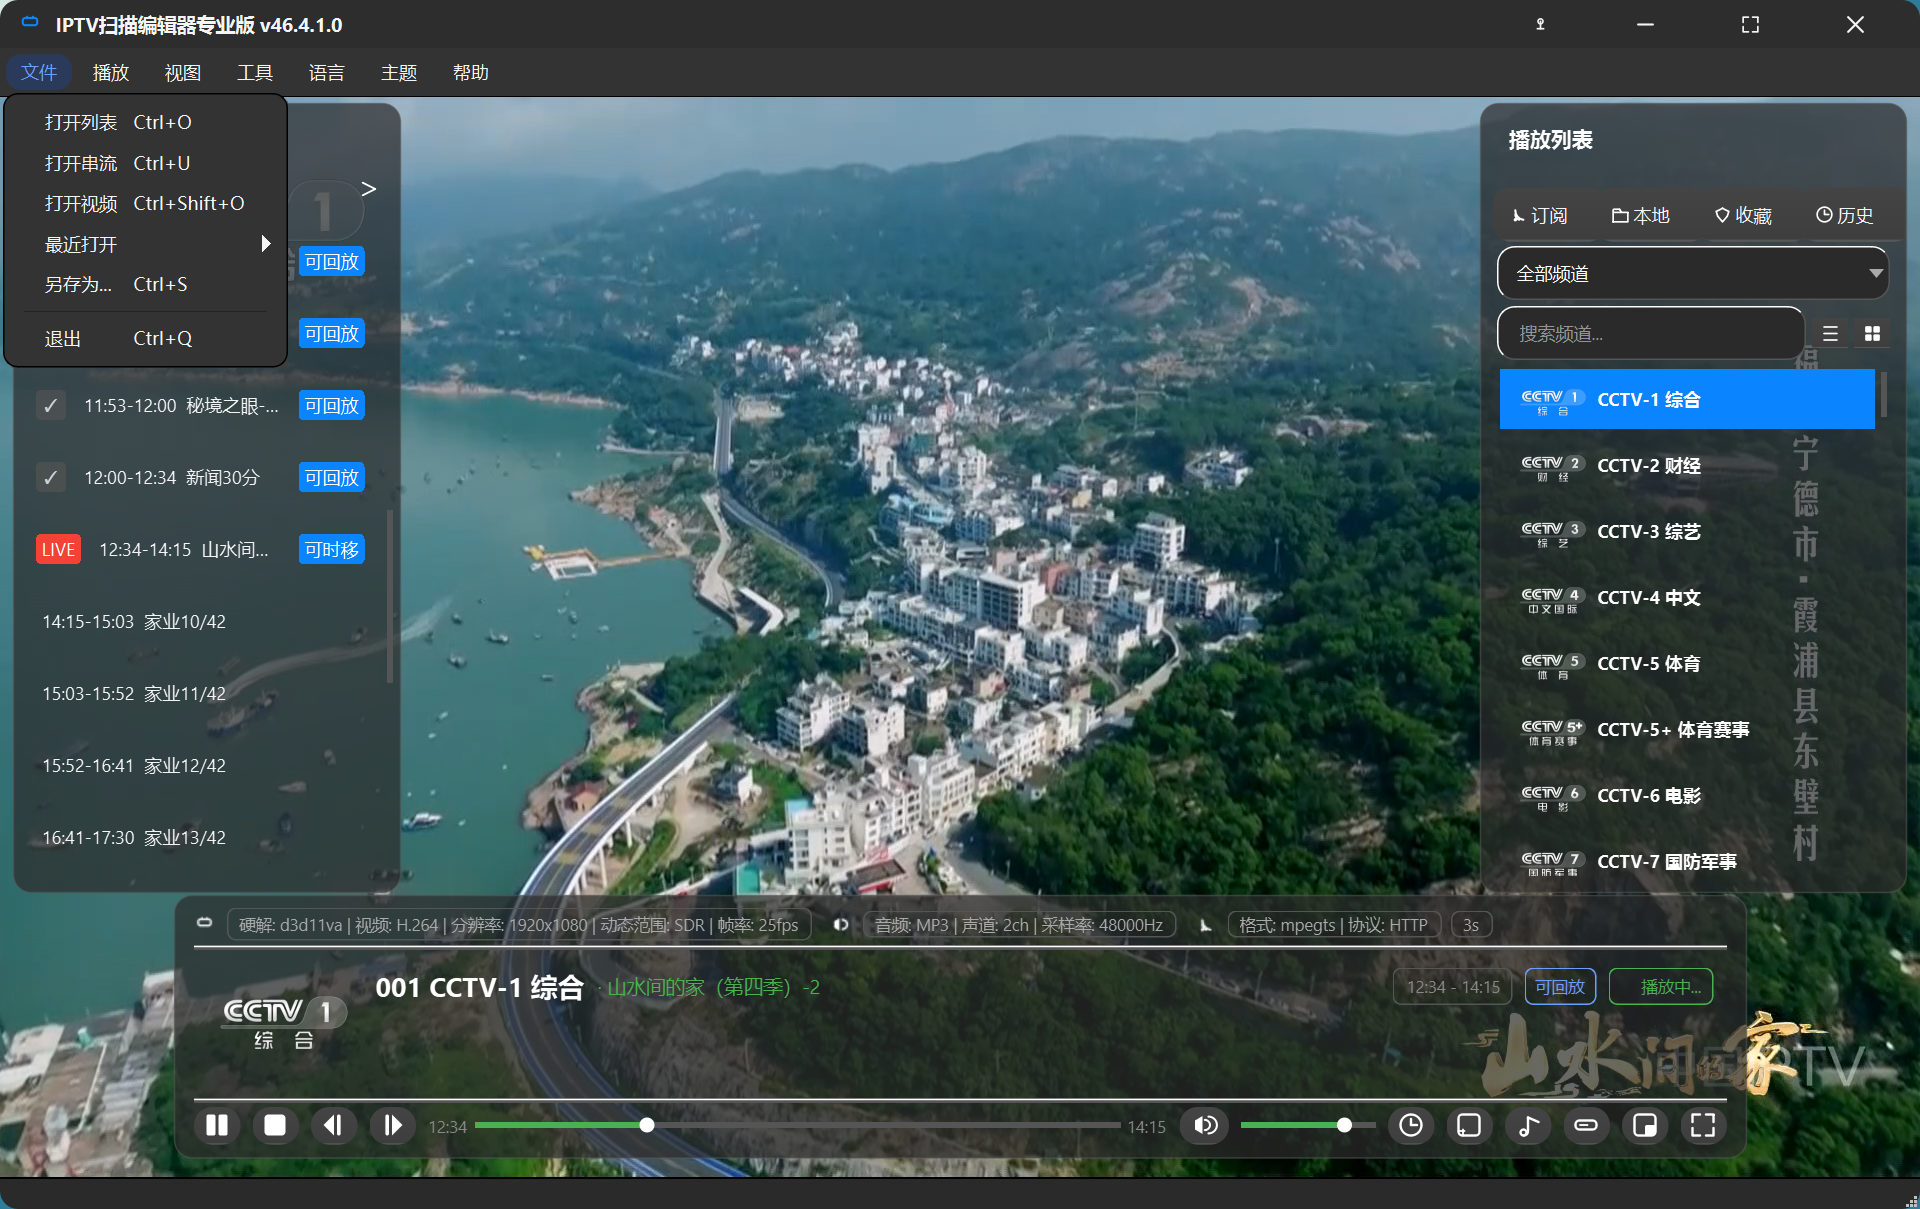Select CCTV-5+ 体育赛事 channel
1920x1209 pixels.
1687,729
